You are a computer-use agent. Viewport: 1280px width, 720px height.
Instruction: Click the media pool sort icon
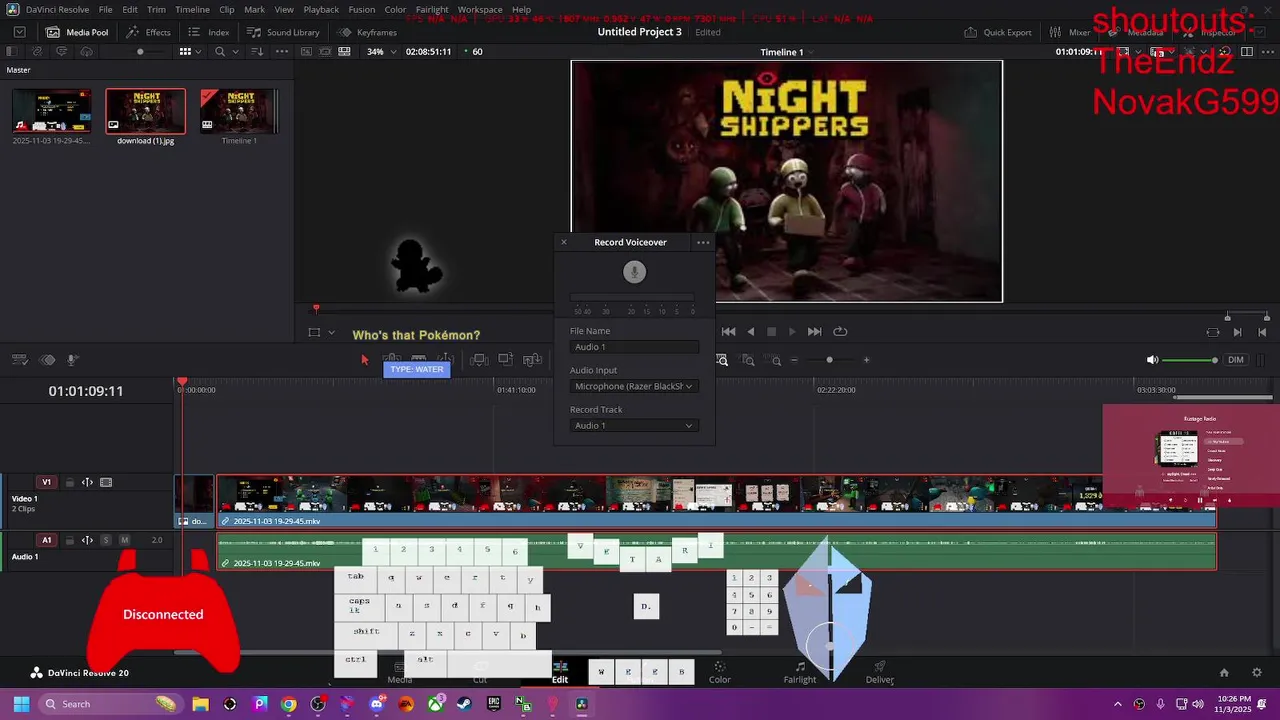point(258,51)
